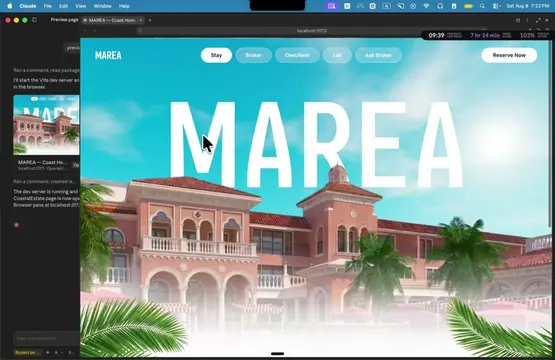Open the dropdown next to the plus icon
555x360 pixels.
59,353
